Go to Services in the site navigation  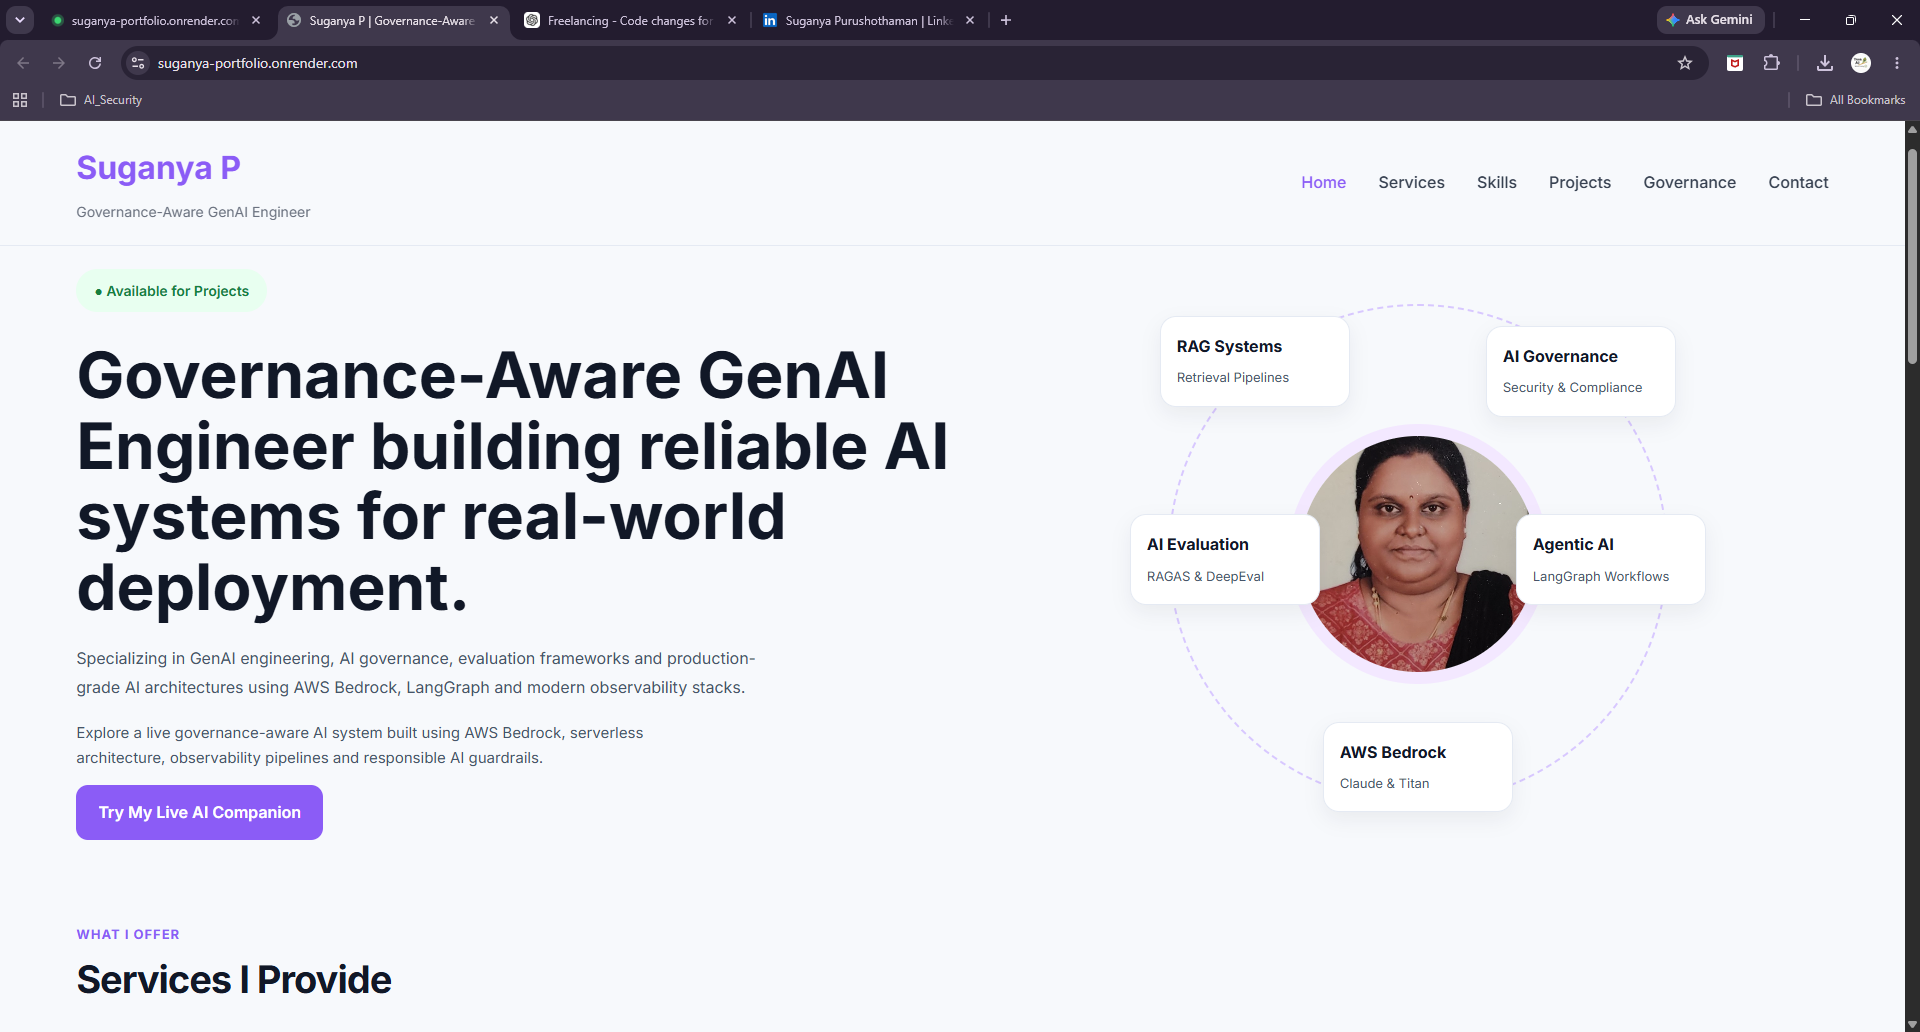tap(1411, 182)
